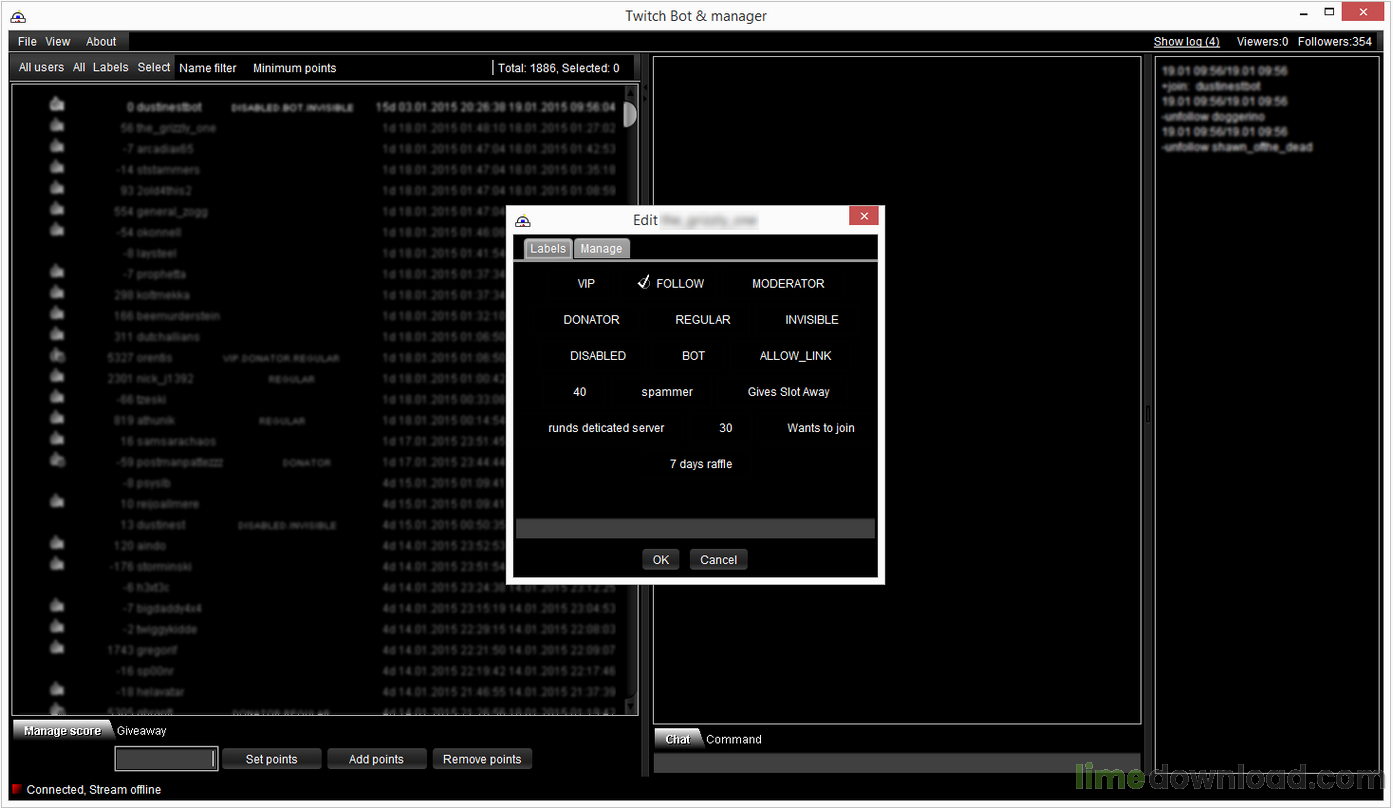The width and height of the screenshot is (1393, 808).
Task: Toggle the DONATOR label
Action: point(591,320)
